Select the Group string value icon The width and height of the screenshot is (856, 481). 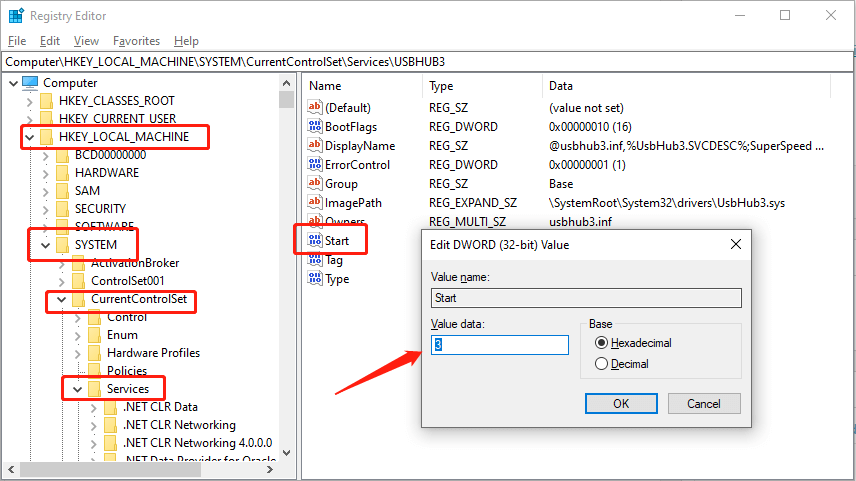tap(314, 183)
